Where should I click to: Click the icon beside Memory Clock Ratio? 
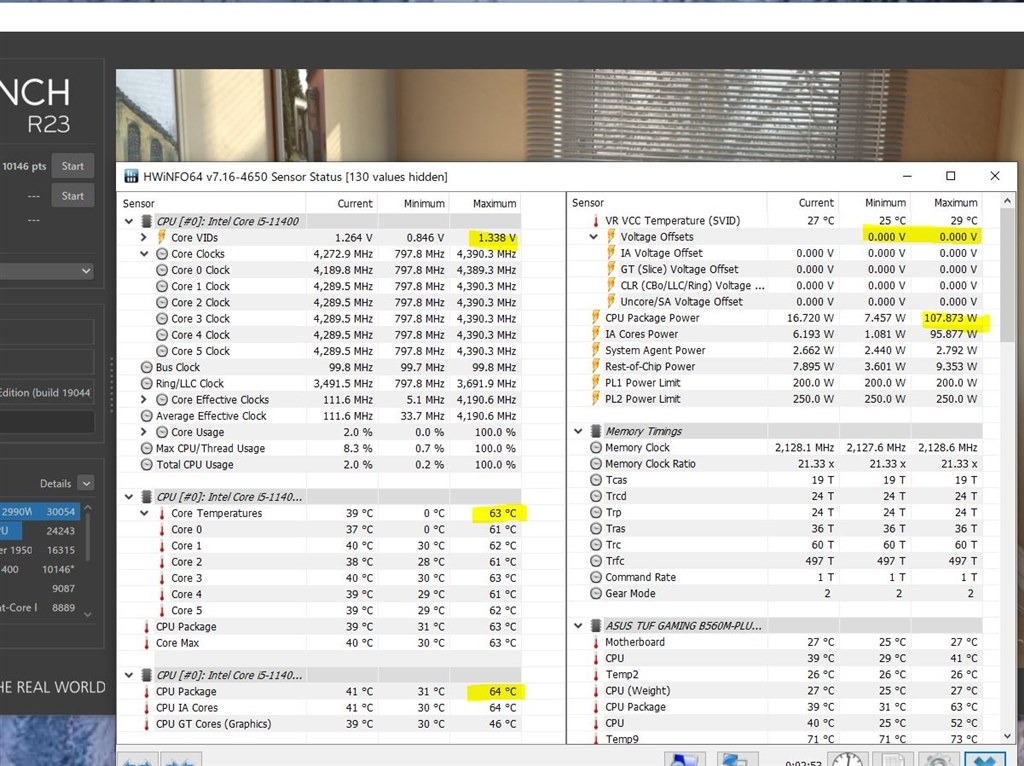pos(596,464)
